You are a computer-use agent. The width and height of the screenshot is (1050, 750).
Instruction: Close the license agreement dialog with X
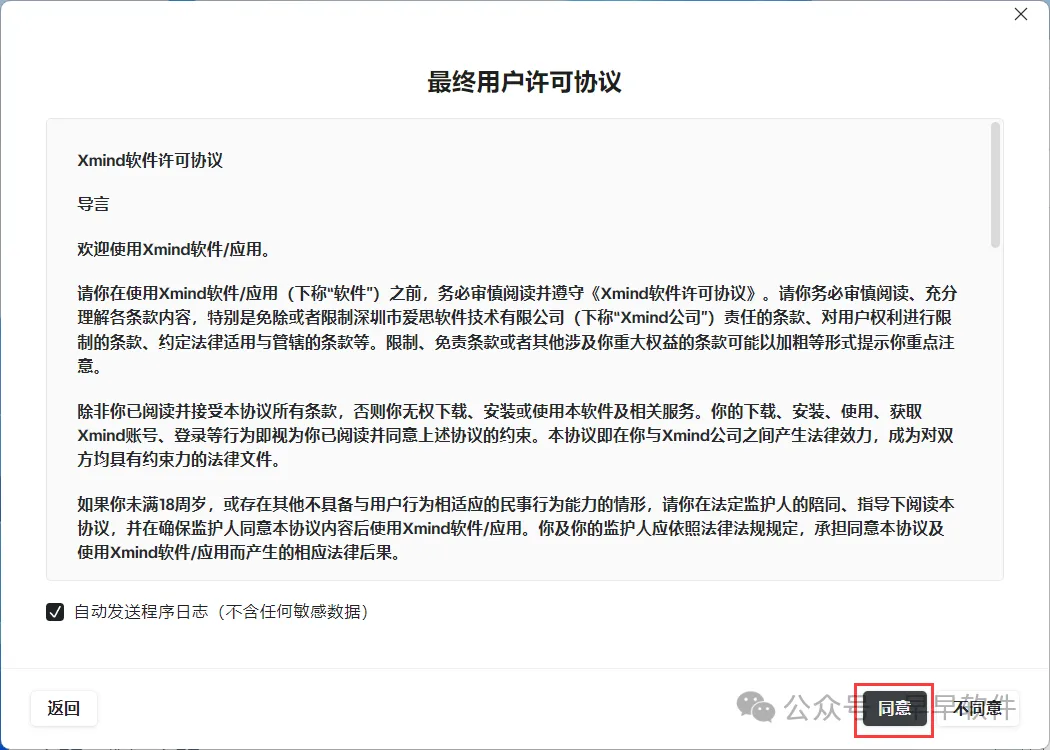click(x=1021, y=14)
